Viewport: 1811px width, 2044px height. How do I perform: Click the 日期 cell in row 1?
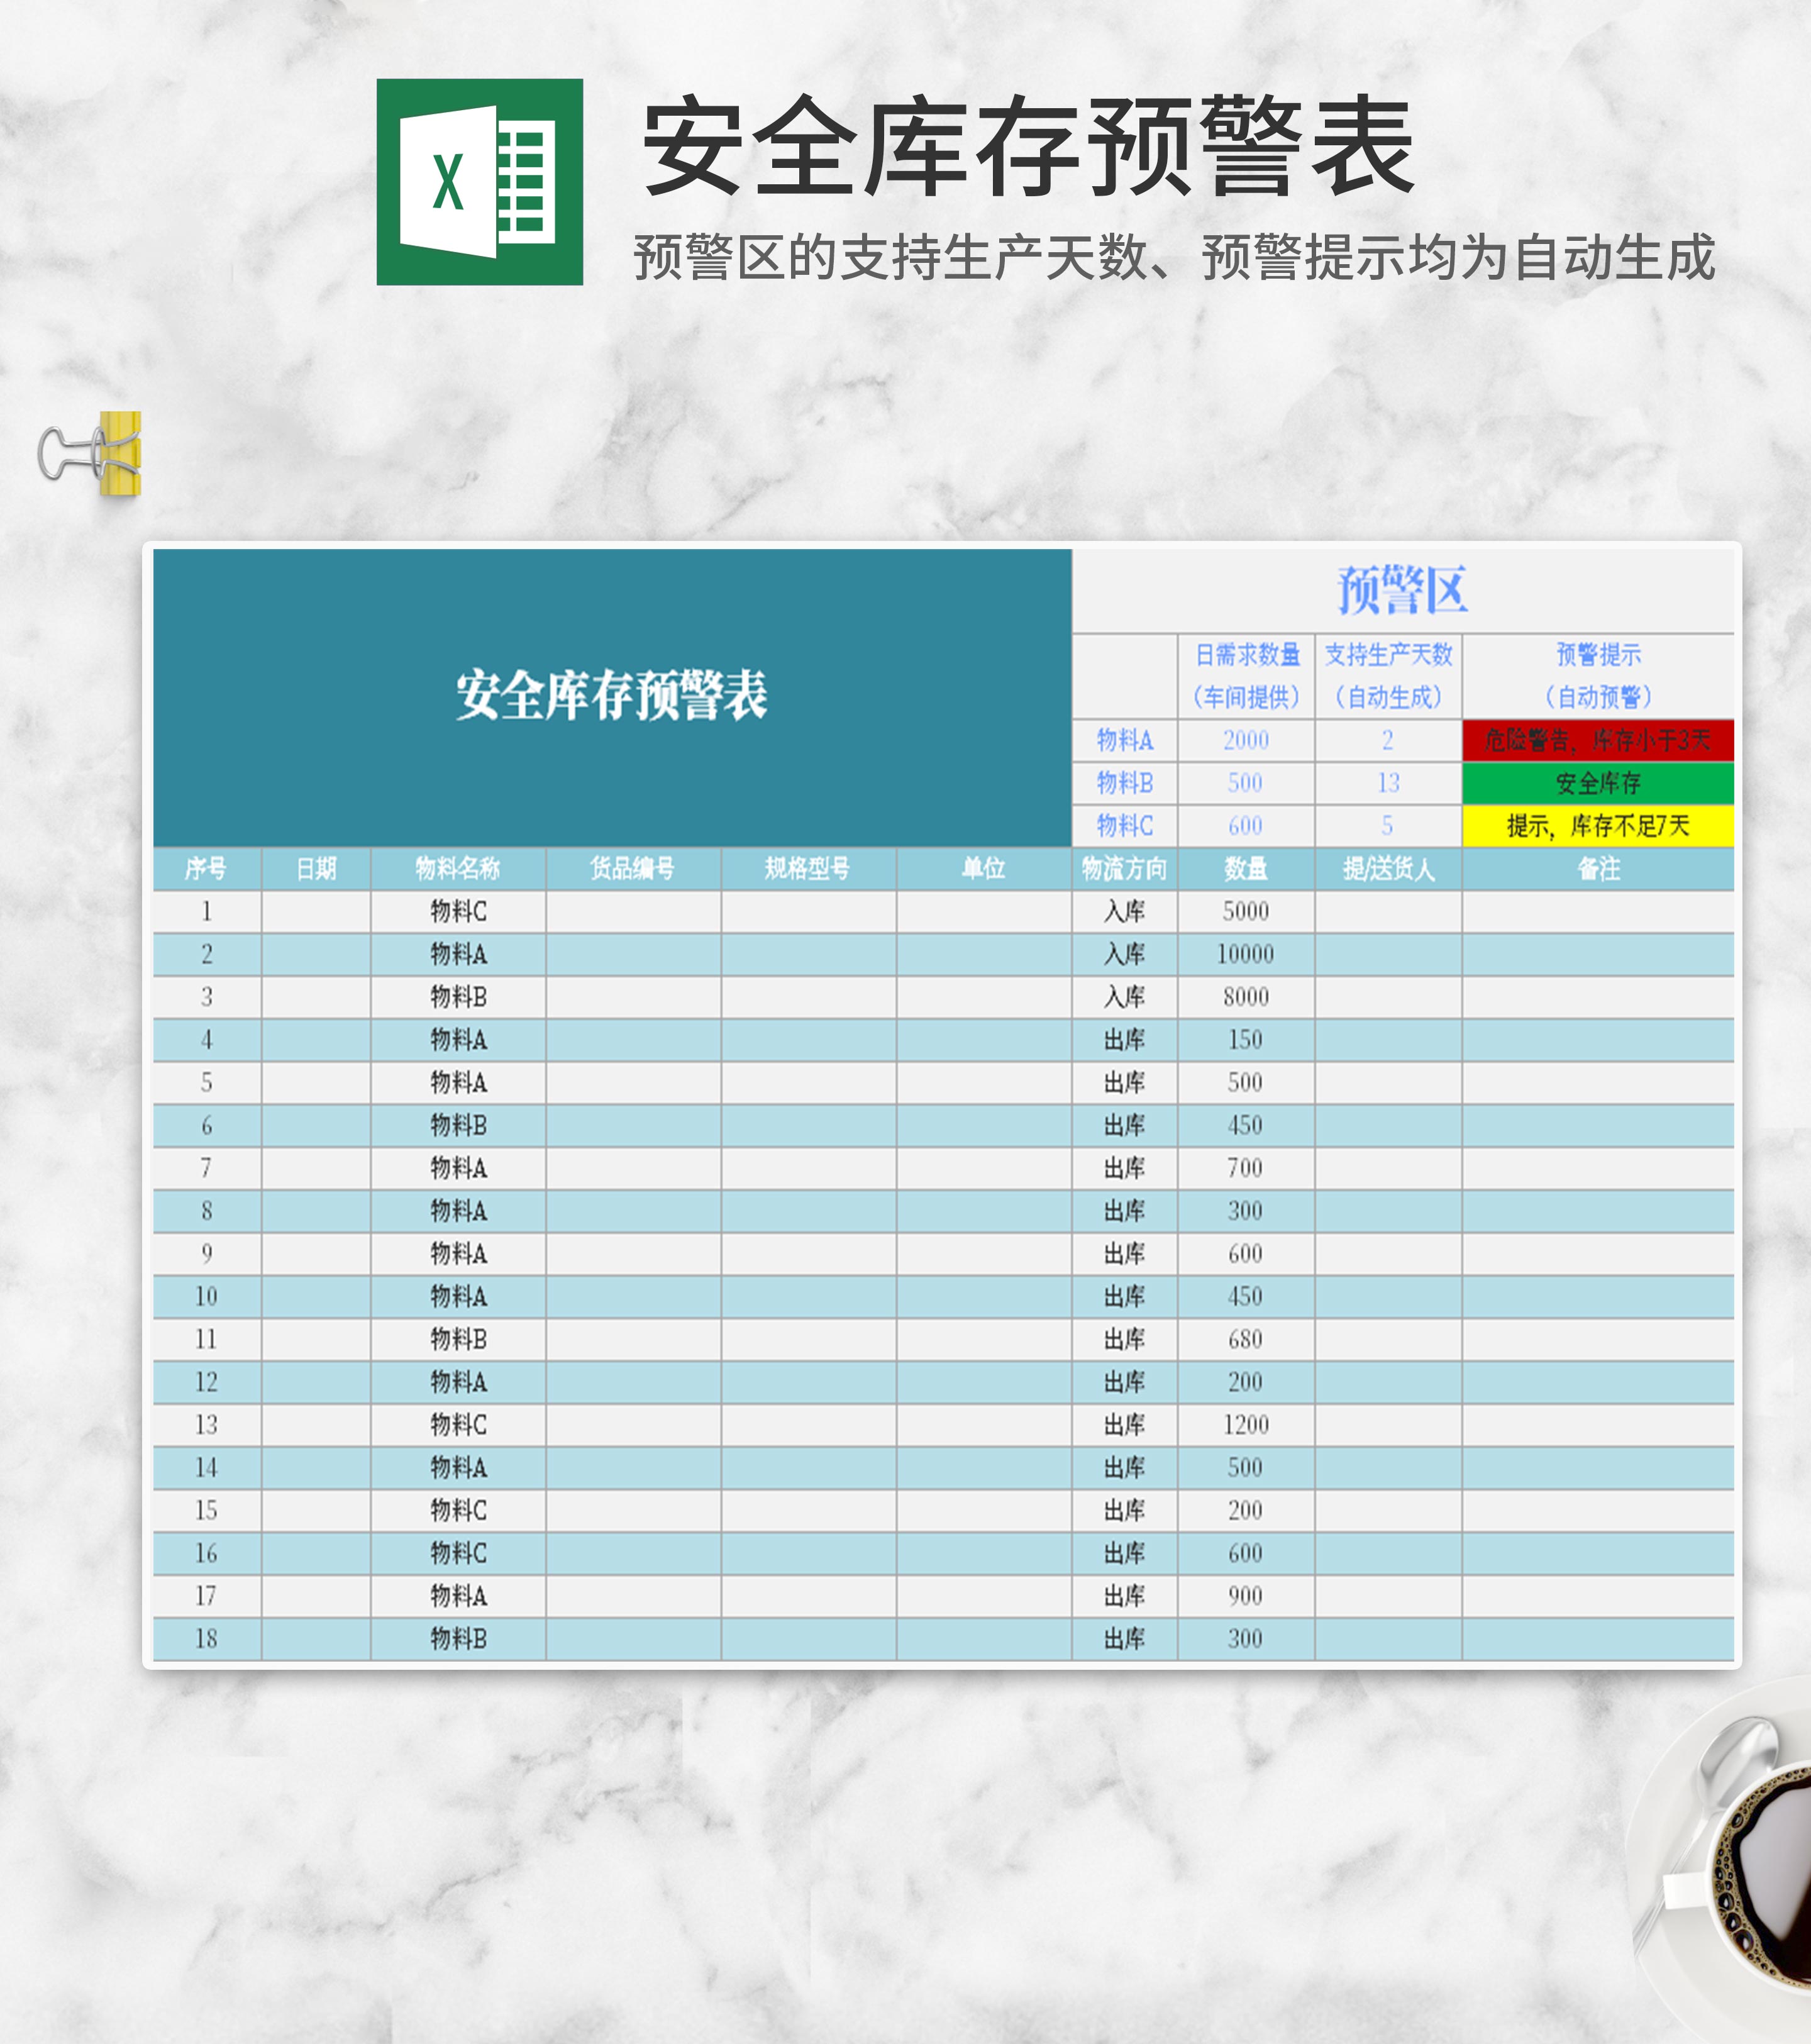(316, 911)
